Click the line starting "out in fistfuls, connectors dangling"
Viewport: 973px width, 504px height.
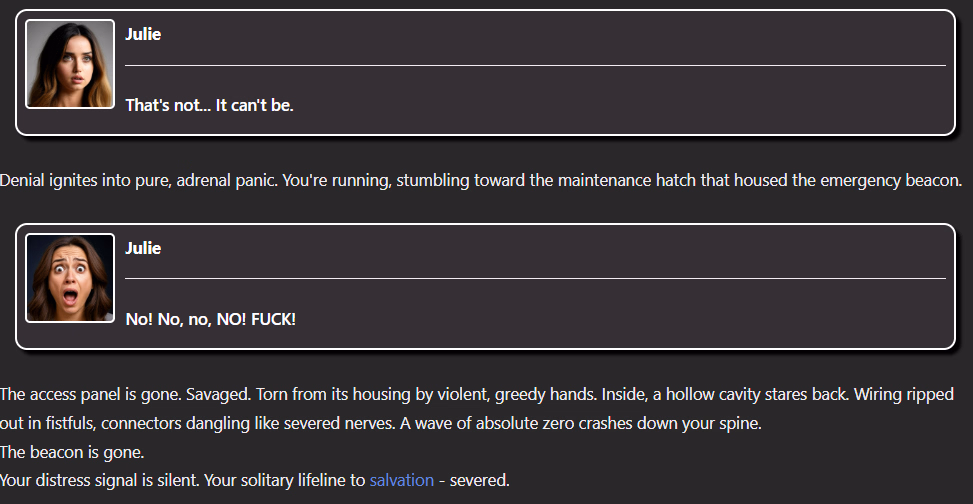[380, 423]
